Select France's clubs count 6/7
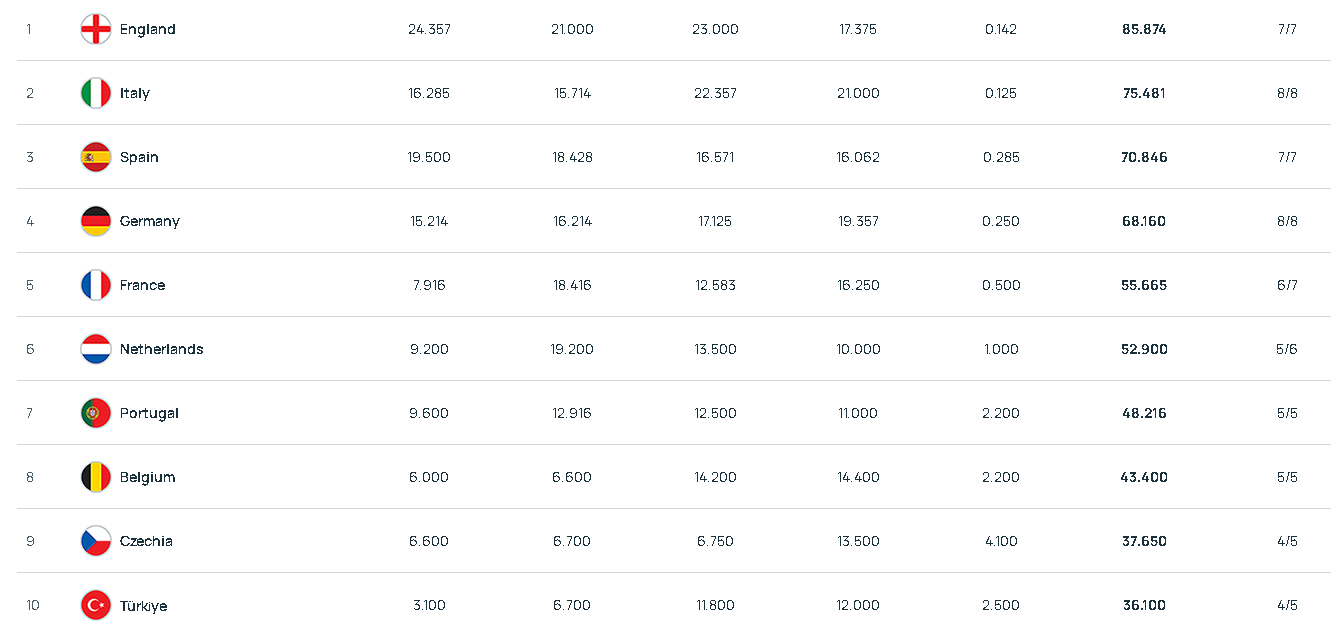The width and height of the screenshot is (1331, 642). (1287, 285)
